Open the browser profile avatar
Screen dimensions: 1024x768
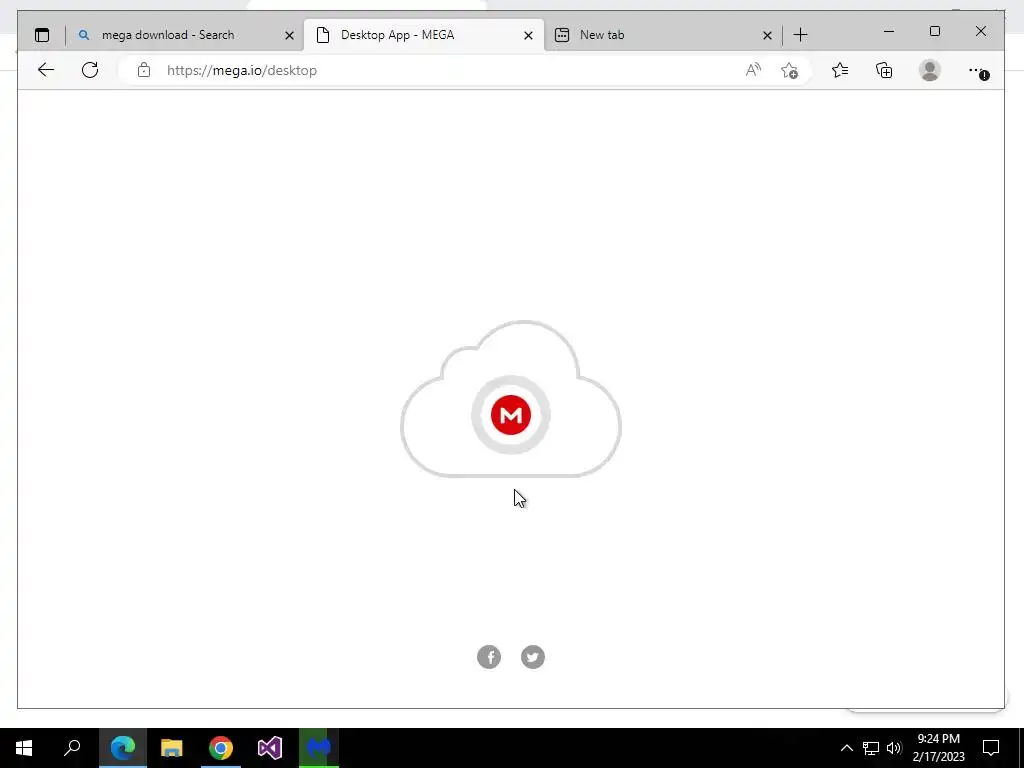click(929, 70)
